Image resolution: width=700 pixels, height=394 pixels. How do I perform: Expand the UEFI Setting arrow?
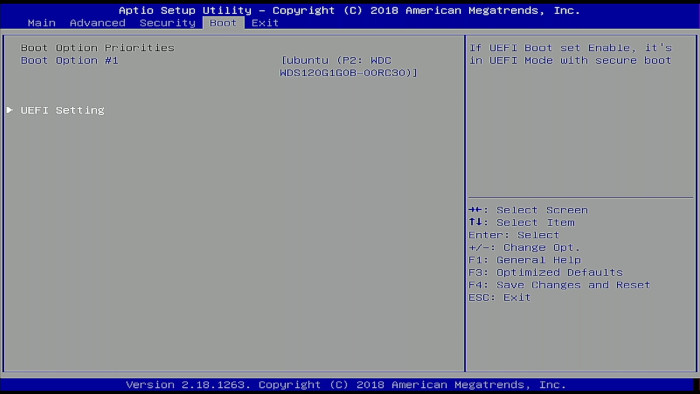coord(9,110)
